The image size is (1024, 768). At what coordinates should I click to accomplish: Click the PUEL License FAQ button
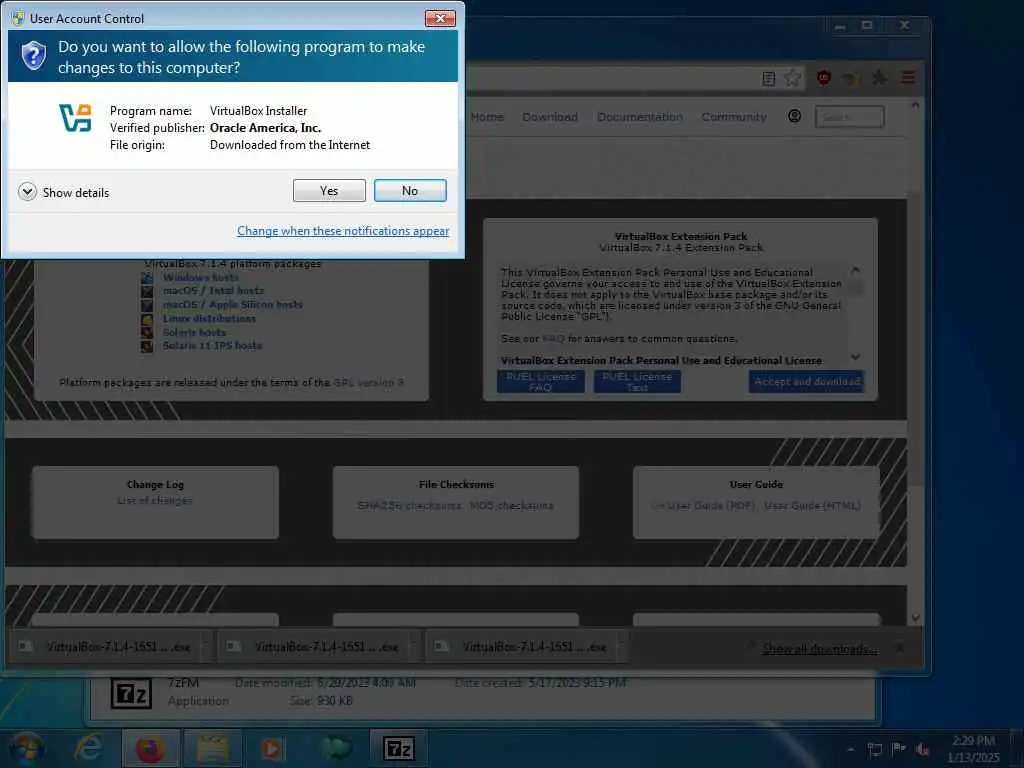click(541, 381)
